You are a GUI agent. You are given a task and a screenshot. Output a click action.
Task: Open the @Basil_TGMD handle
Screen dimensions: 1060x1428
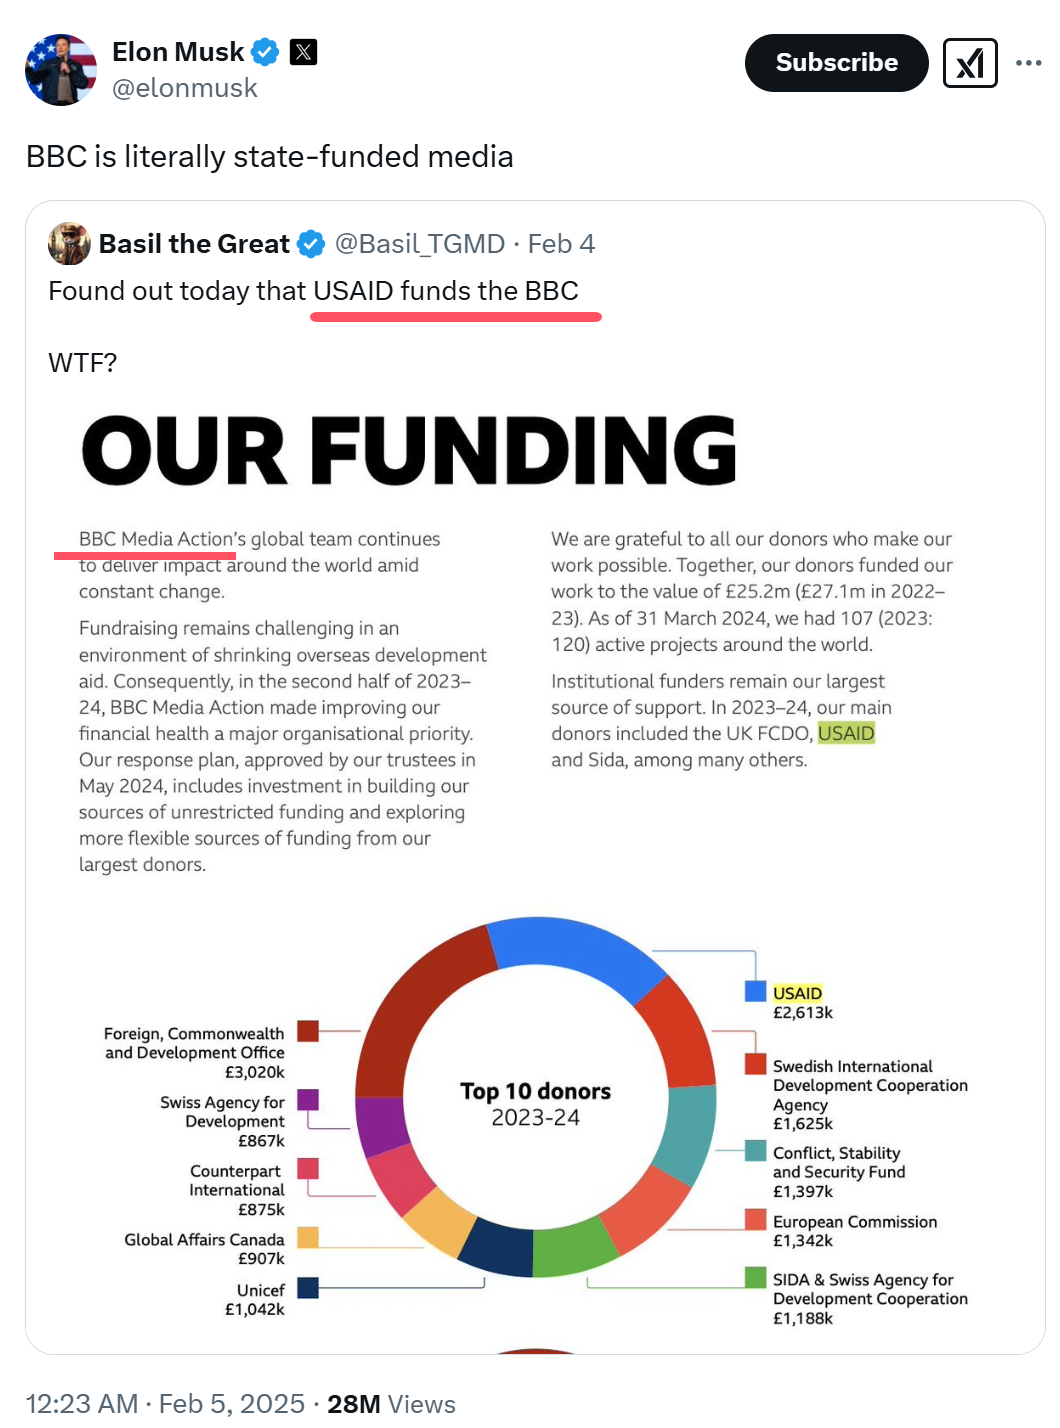click(420, 244)
